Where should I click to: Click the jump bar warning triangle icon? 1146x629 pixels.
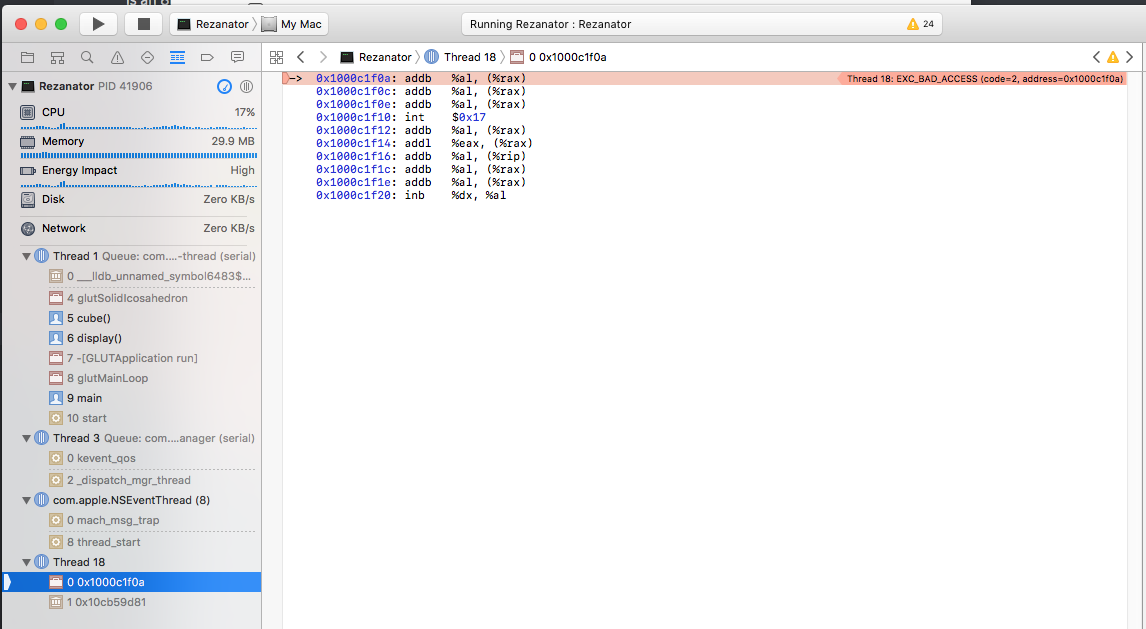point(1112,57)
